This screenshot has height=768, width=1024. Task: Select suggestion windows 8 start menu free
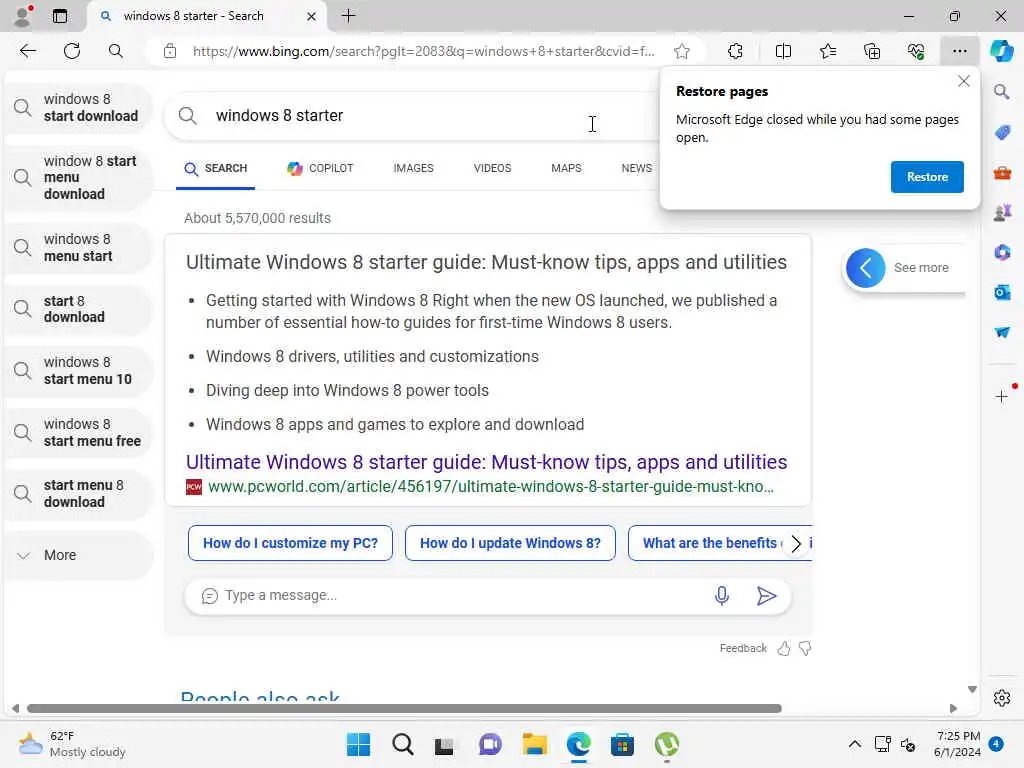78,432
